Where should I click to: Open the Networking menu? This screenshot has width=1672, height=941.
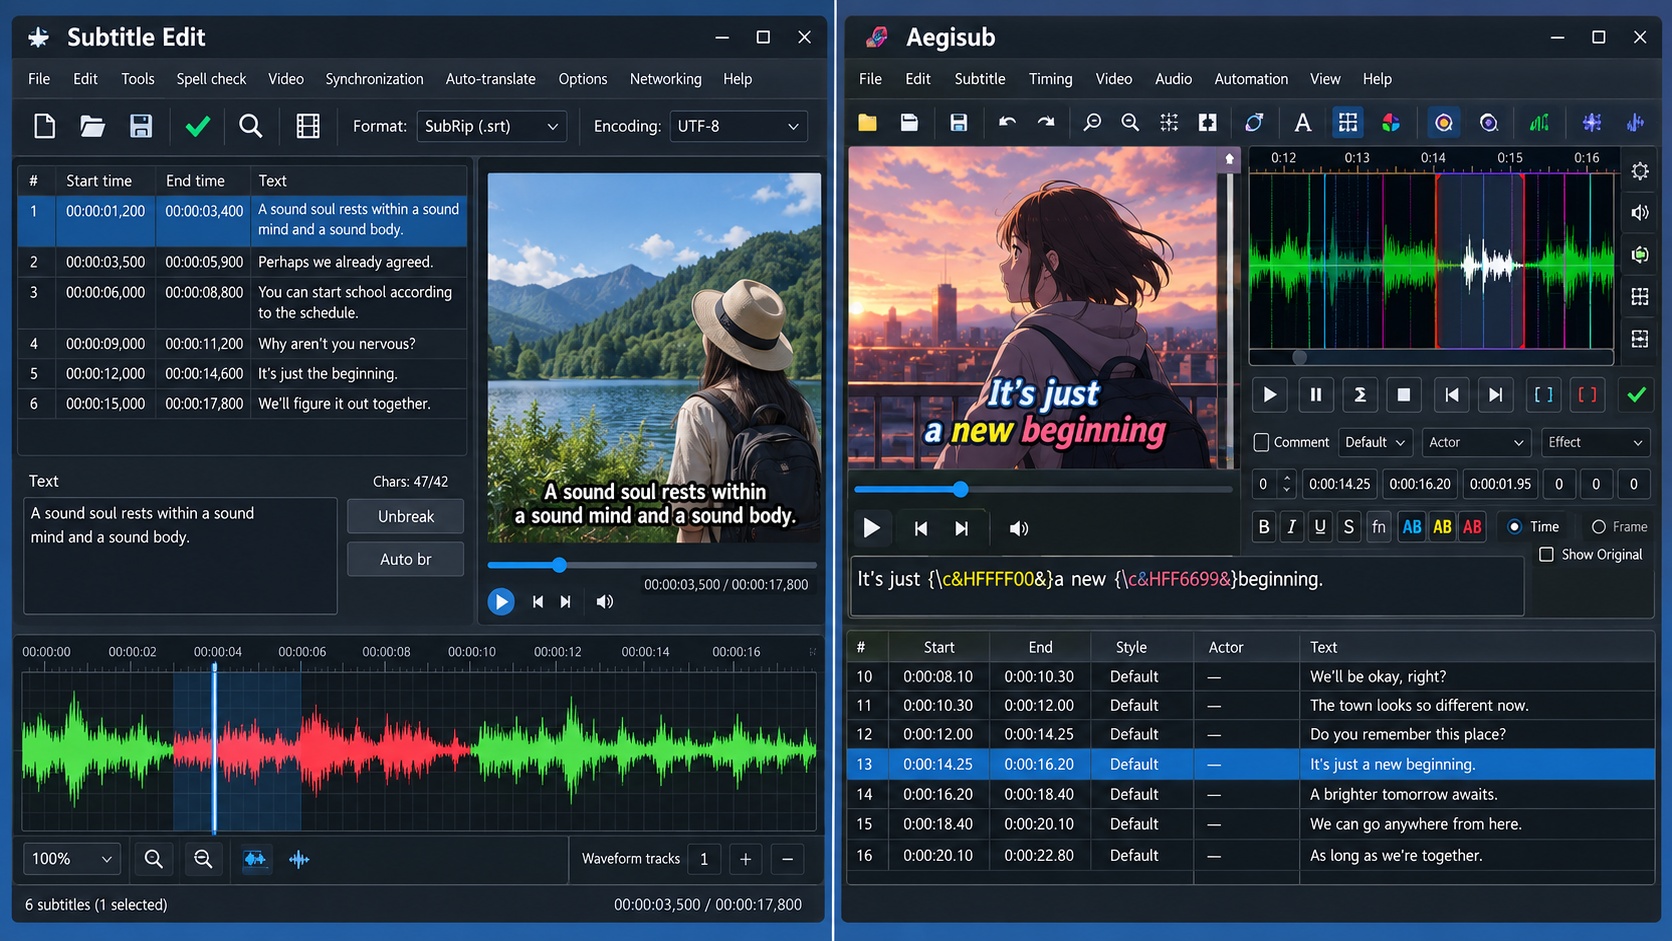tap(665, 79)
